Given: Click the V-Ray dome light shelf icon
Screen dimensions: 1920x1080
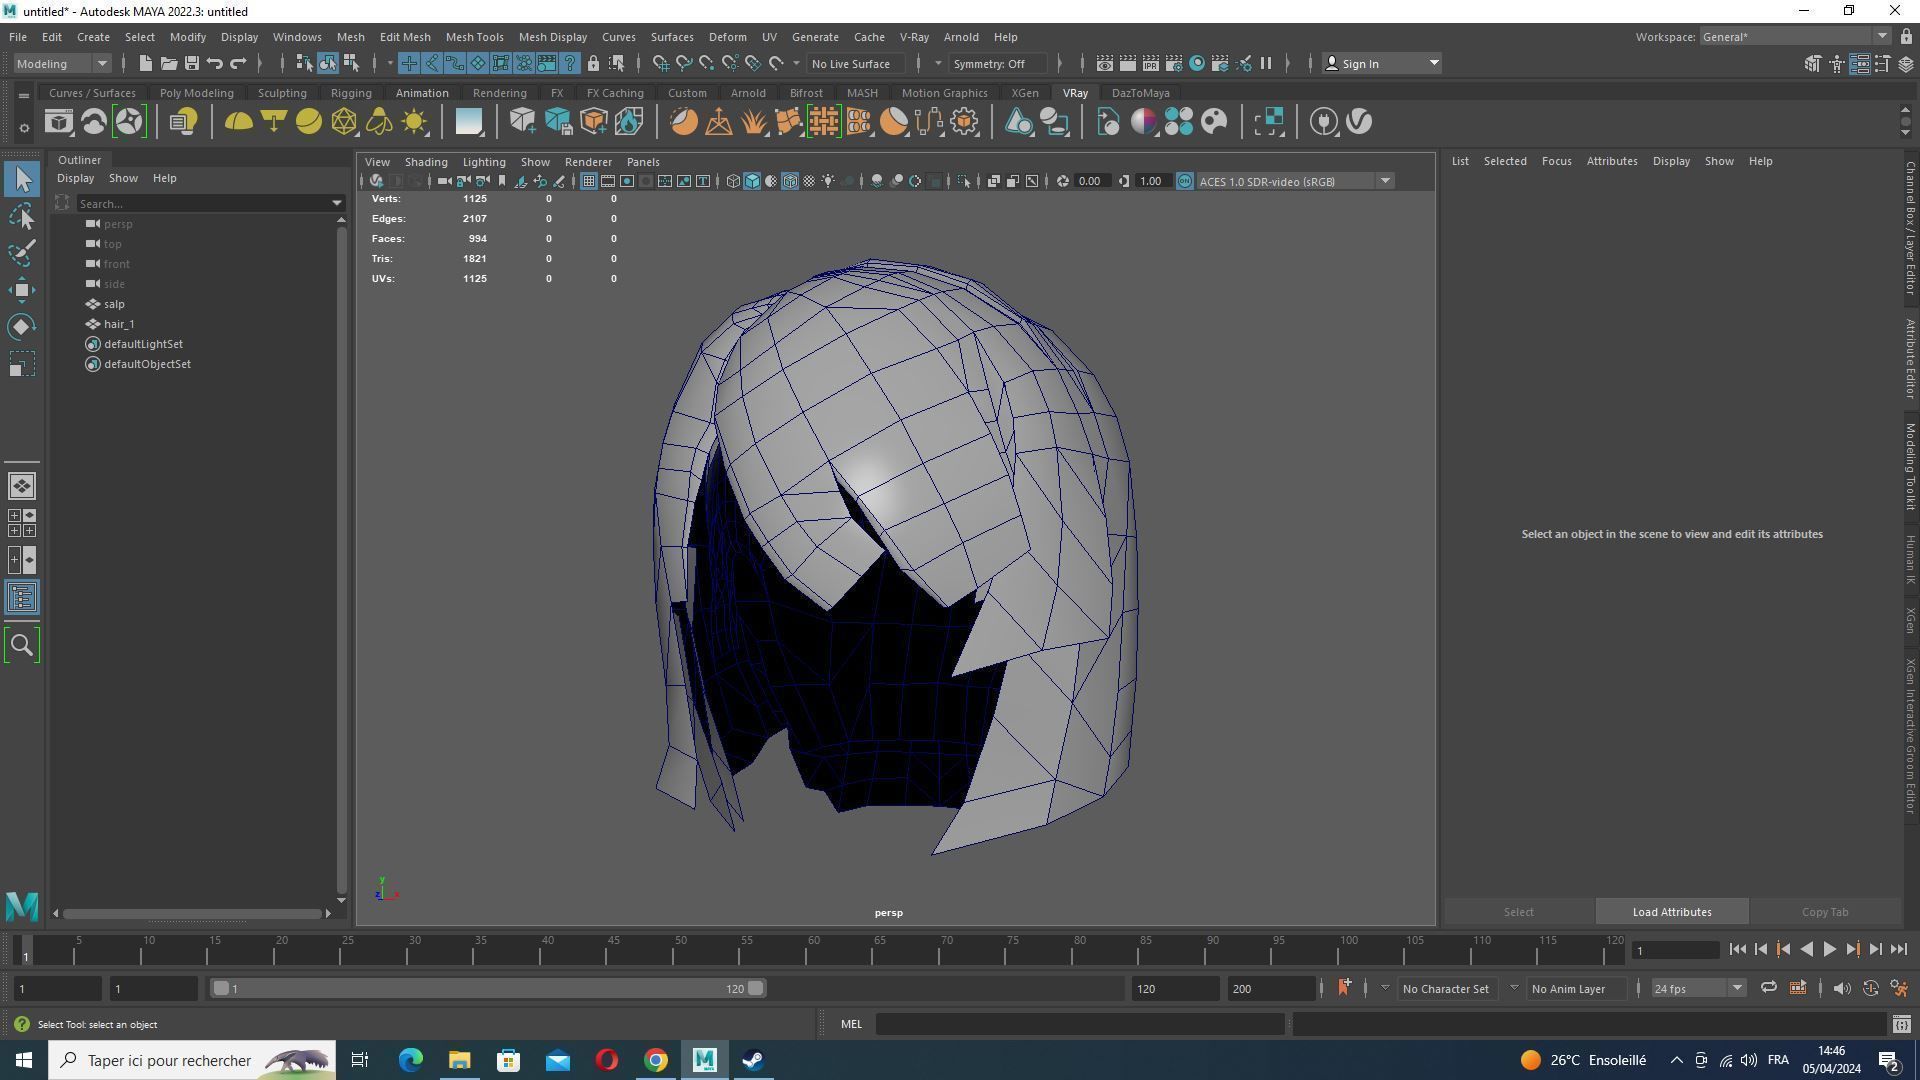Looking at the screenshot, I should (238, 122).
